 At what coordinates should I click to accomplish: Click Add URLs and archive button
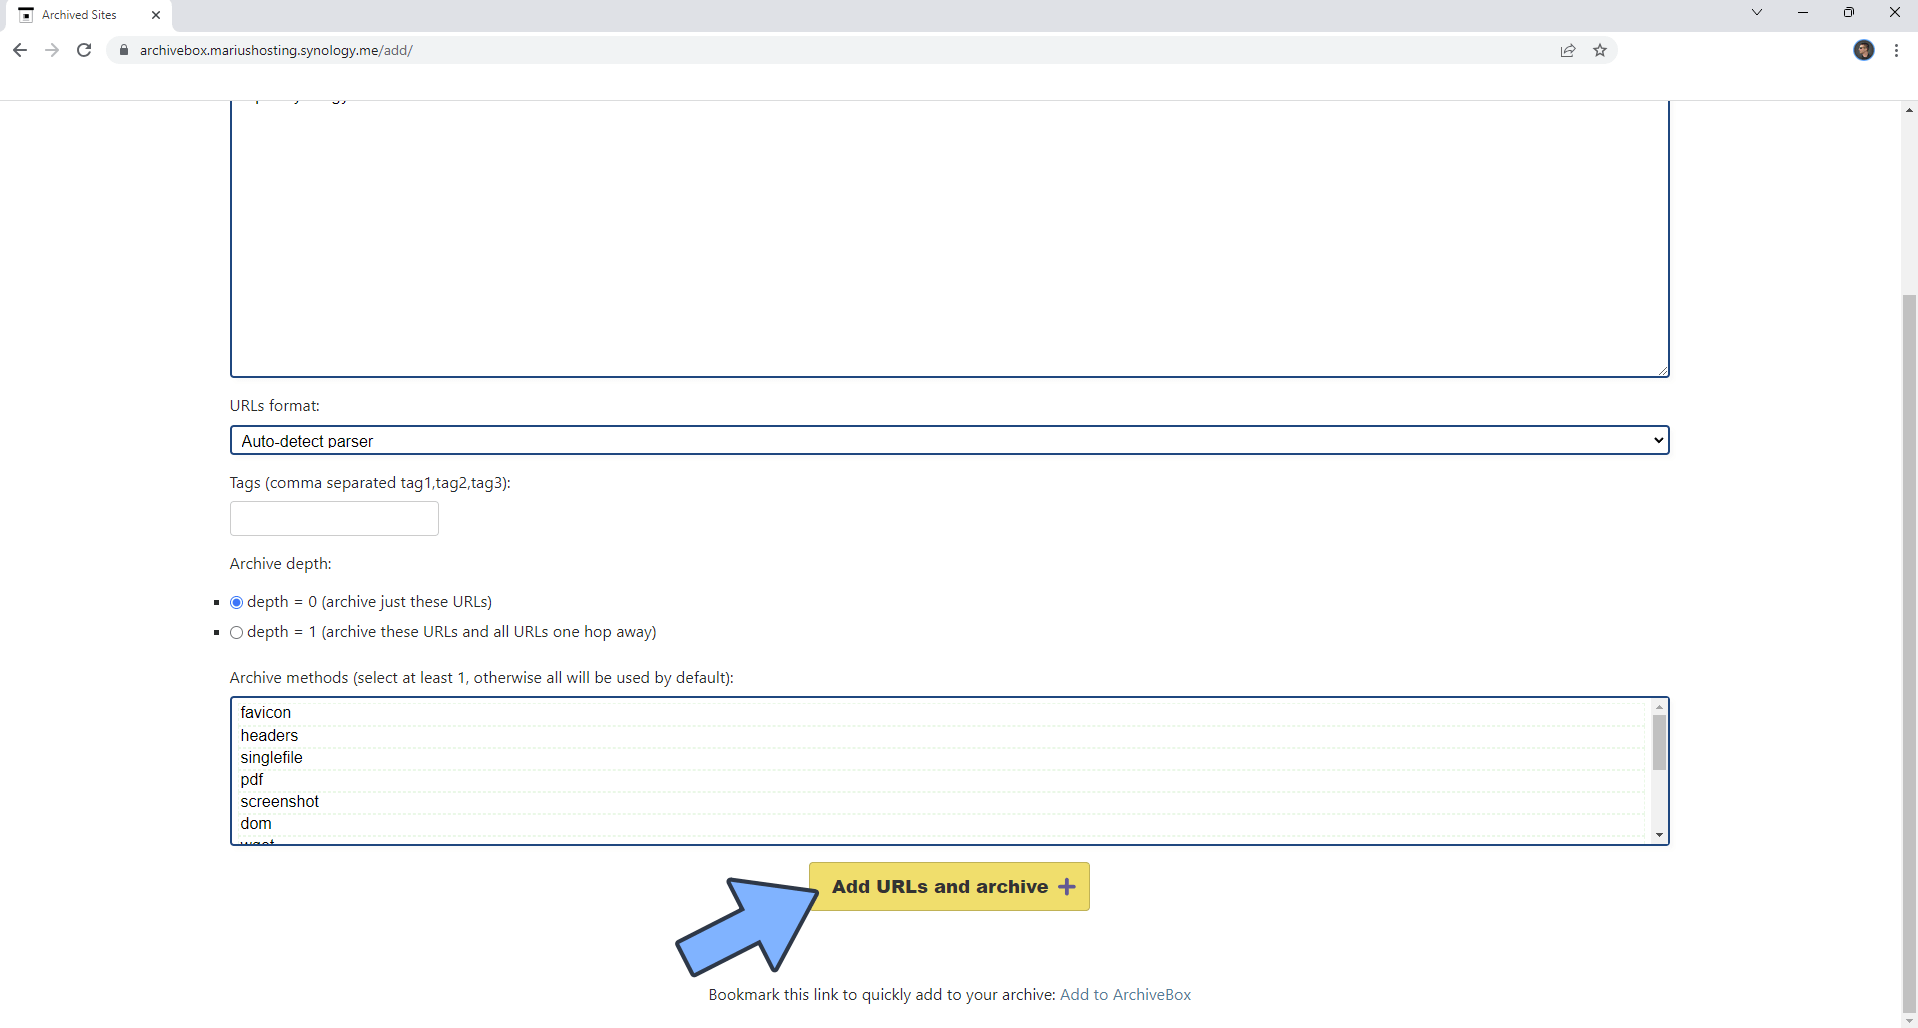[949, 887]
